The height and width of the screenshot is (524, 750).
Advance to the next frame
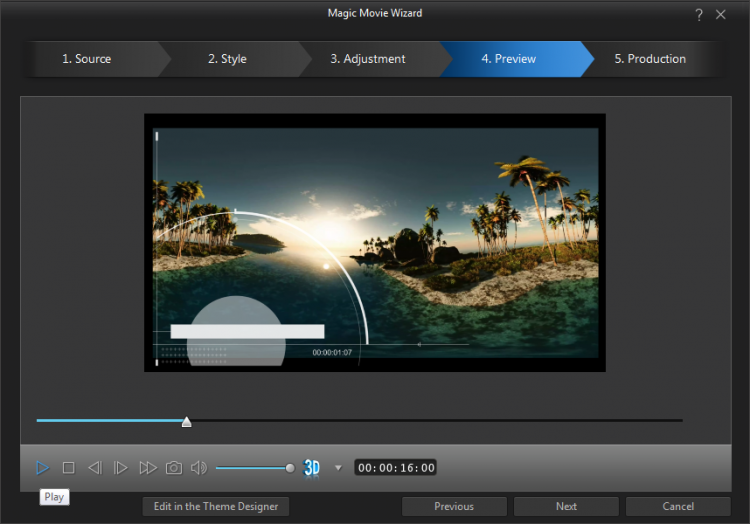(x=121, y=467)
